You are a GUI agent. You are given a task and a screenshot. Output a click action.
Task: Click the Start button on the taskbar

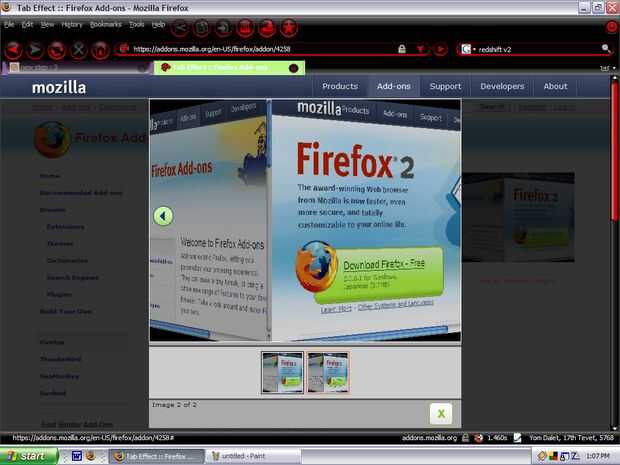pos(29,456)
